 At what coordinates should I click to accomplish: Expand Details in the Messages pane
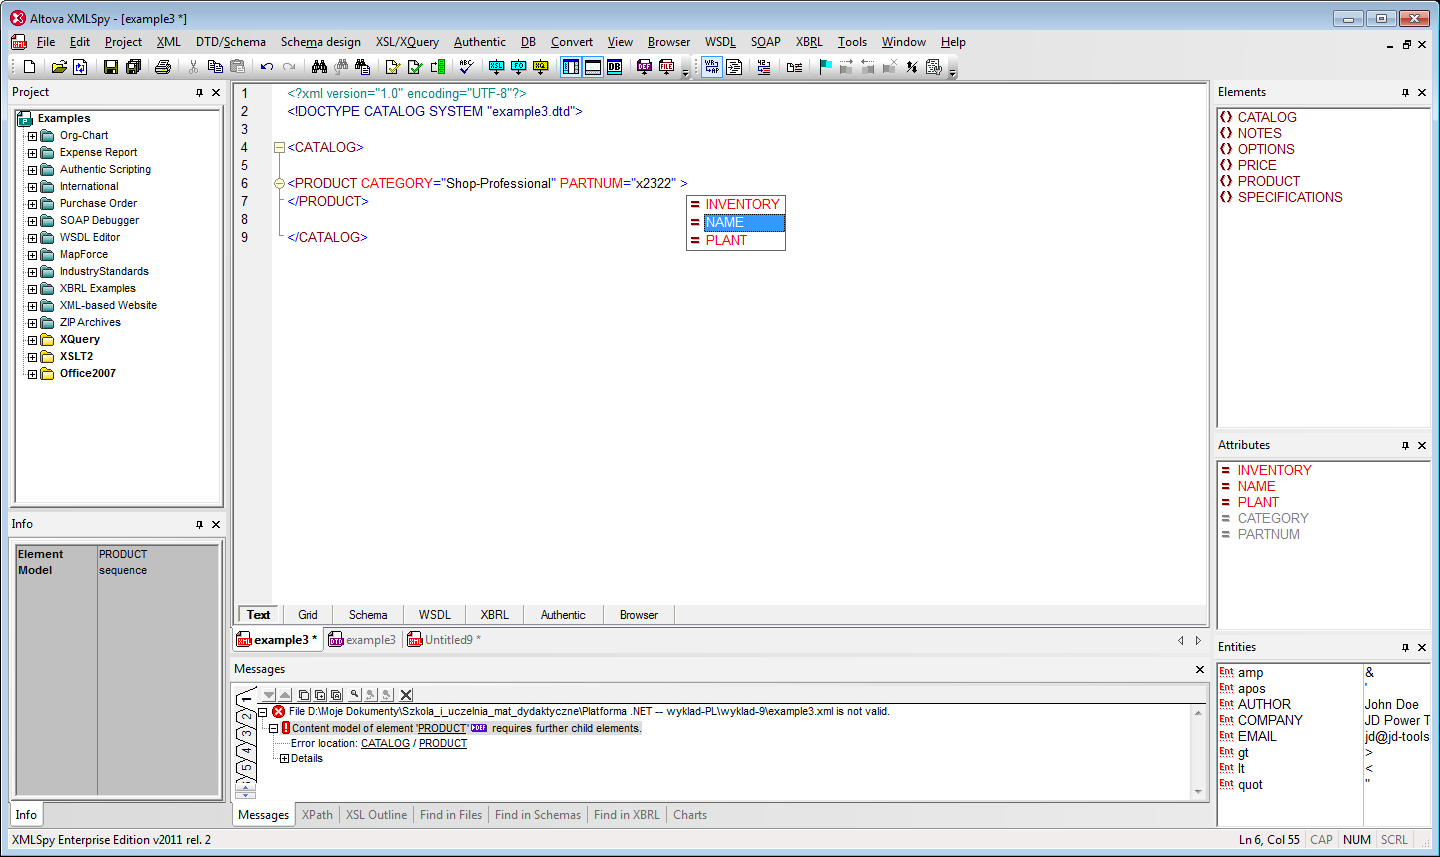tap(284, 758)
